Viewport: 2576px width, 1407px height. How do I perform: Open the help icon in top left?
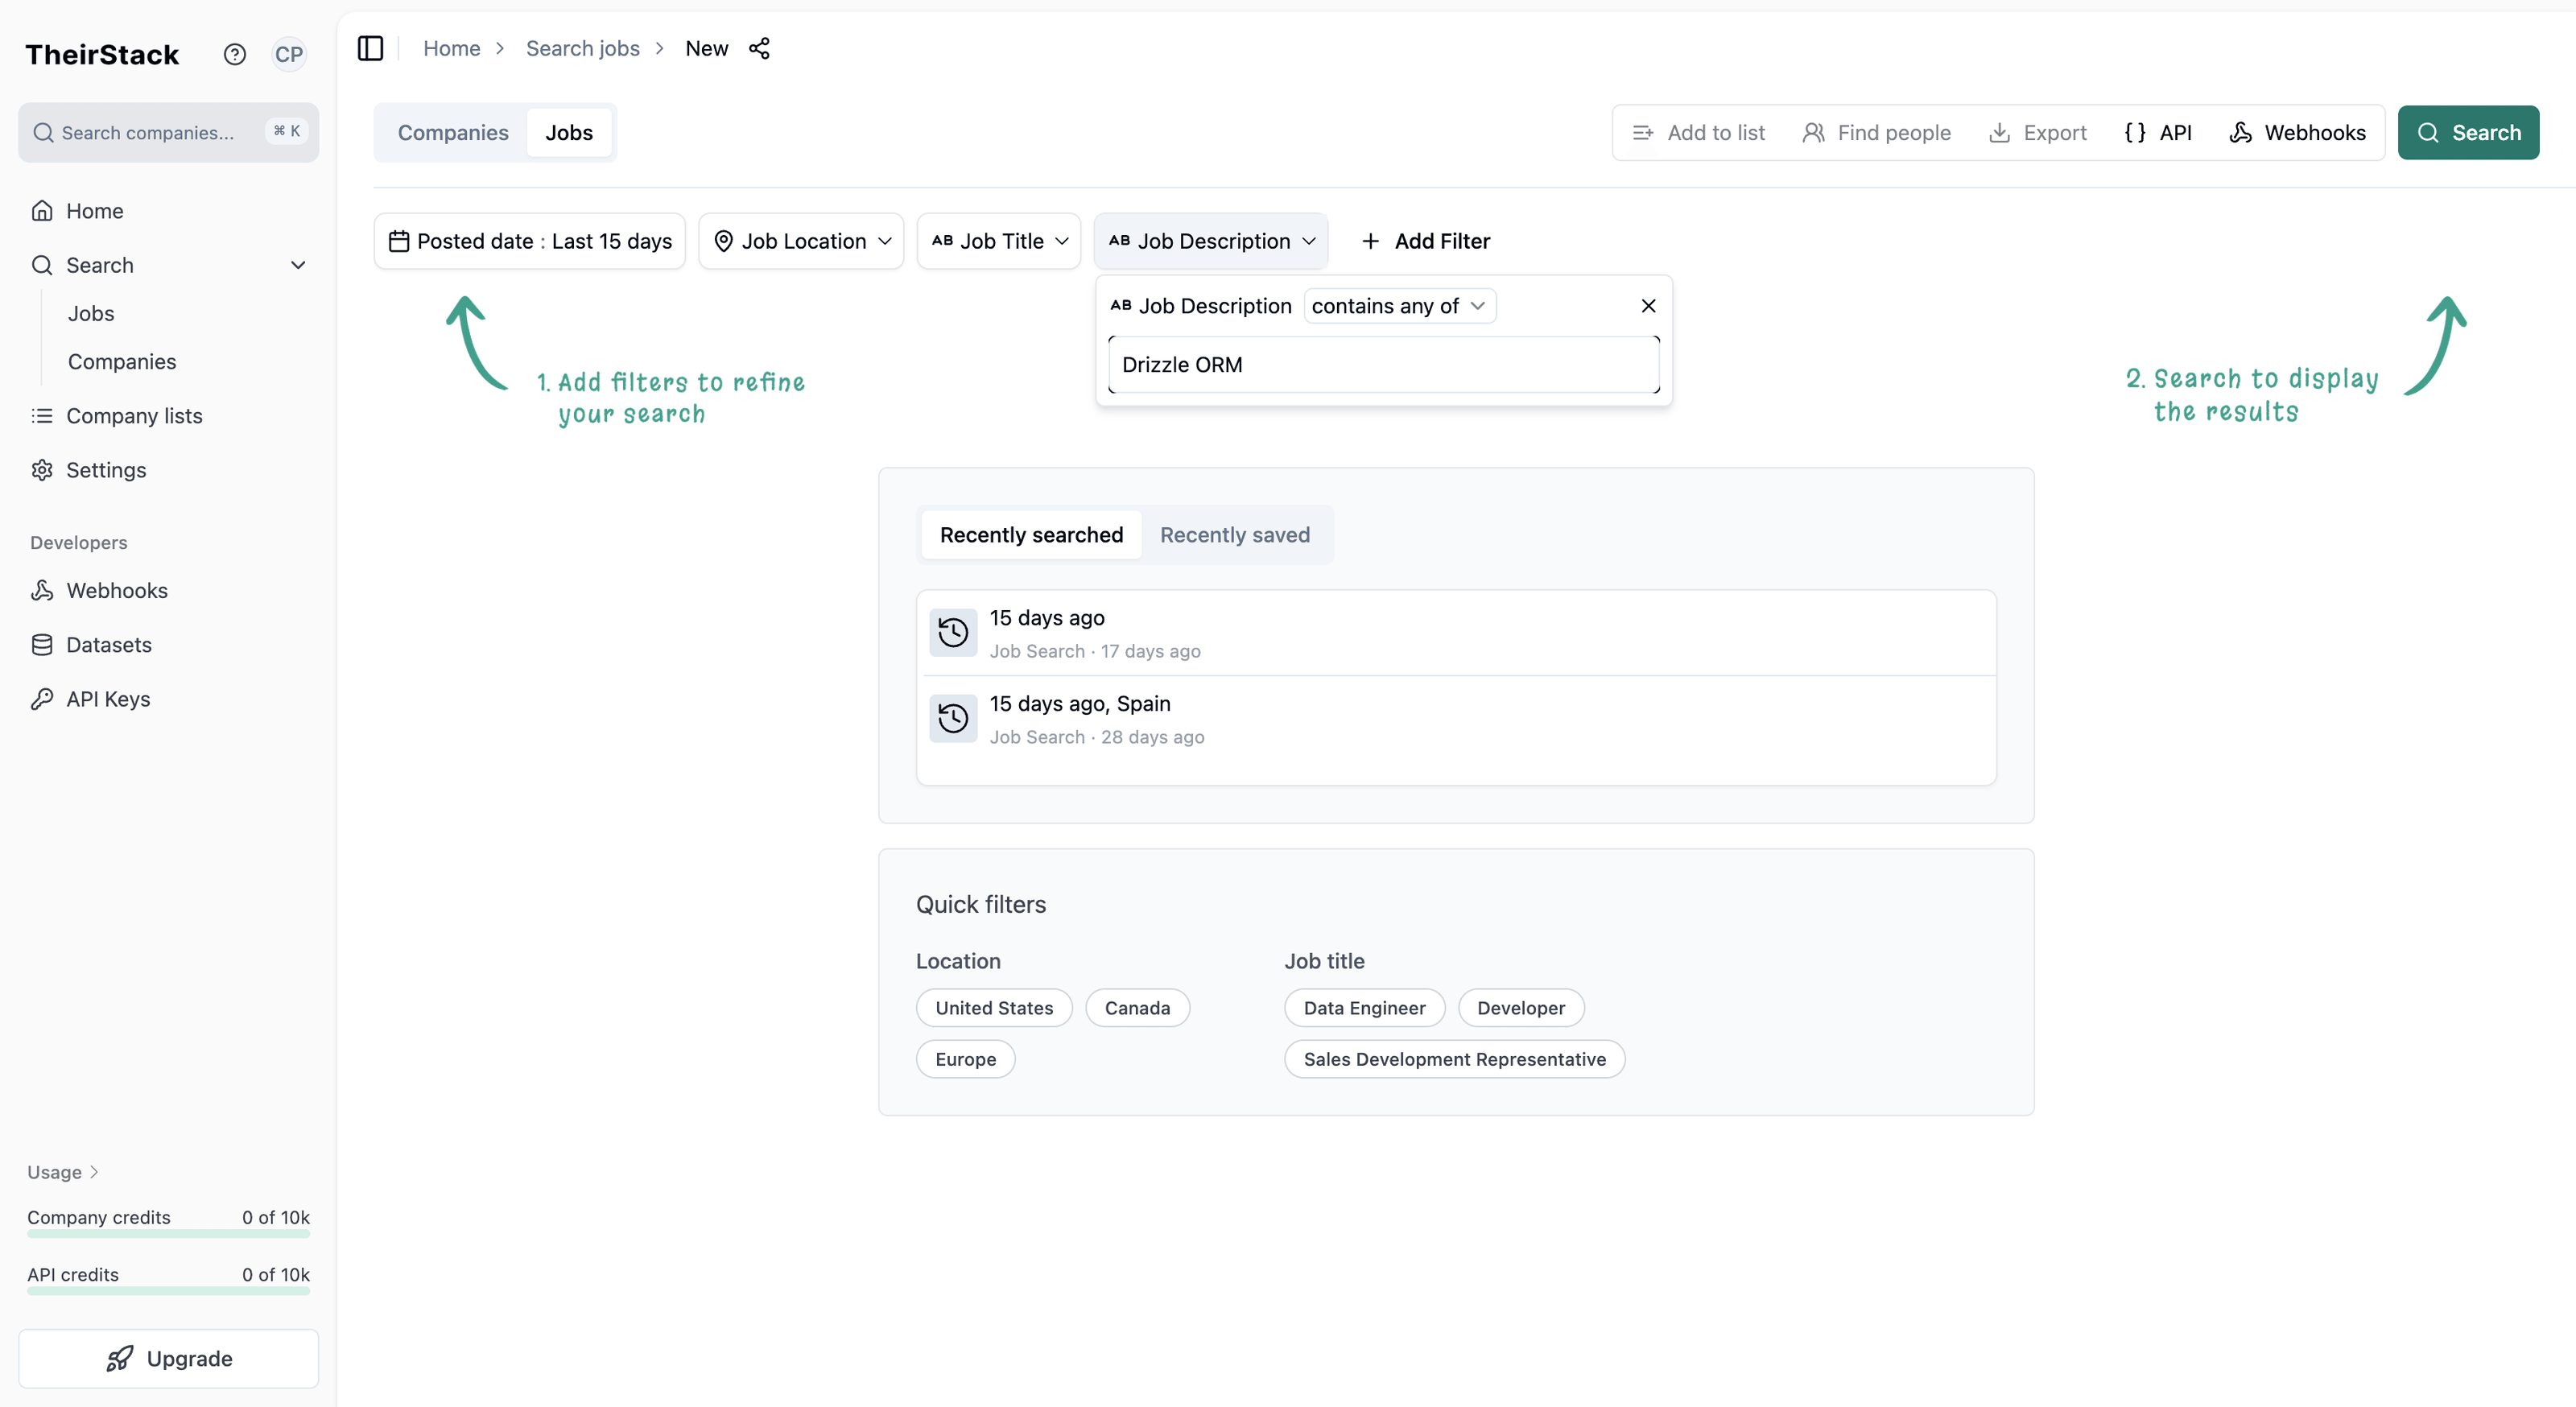pos(234,53)
